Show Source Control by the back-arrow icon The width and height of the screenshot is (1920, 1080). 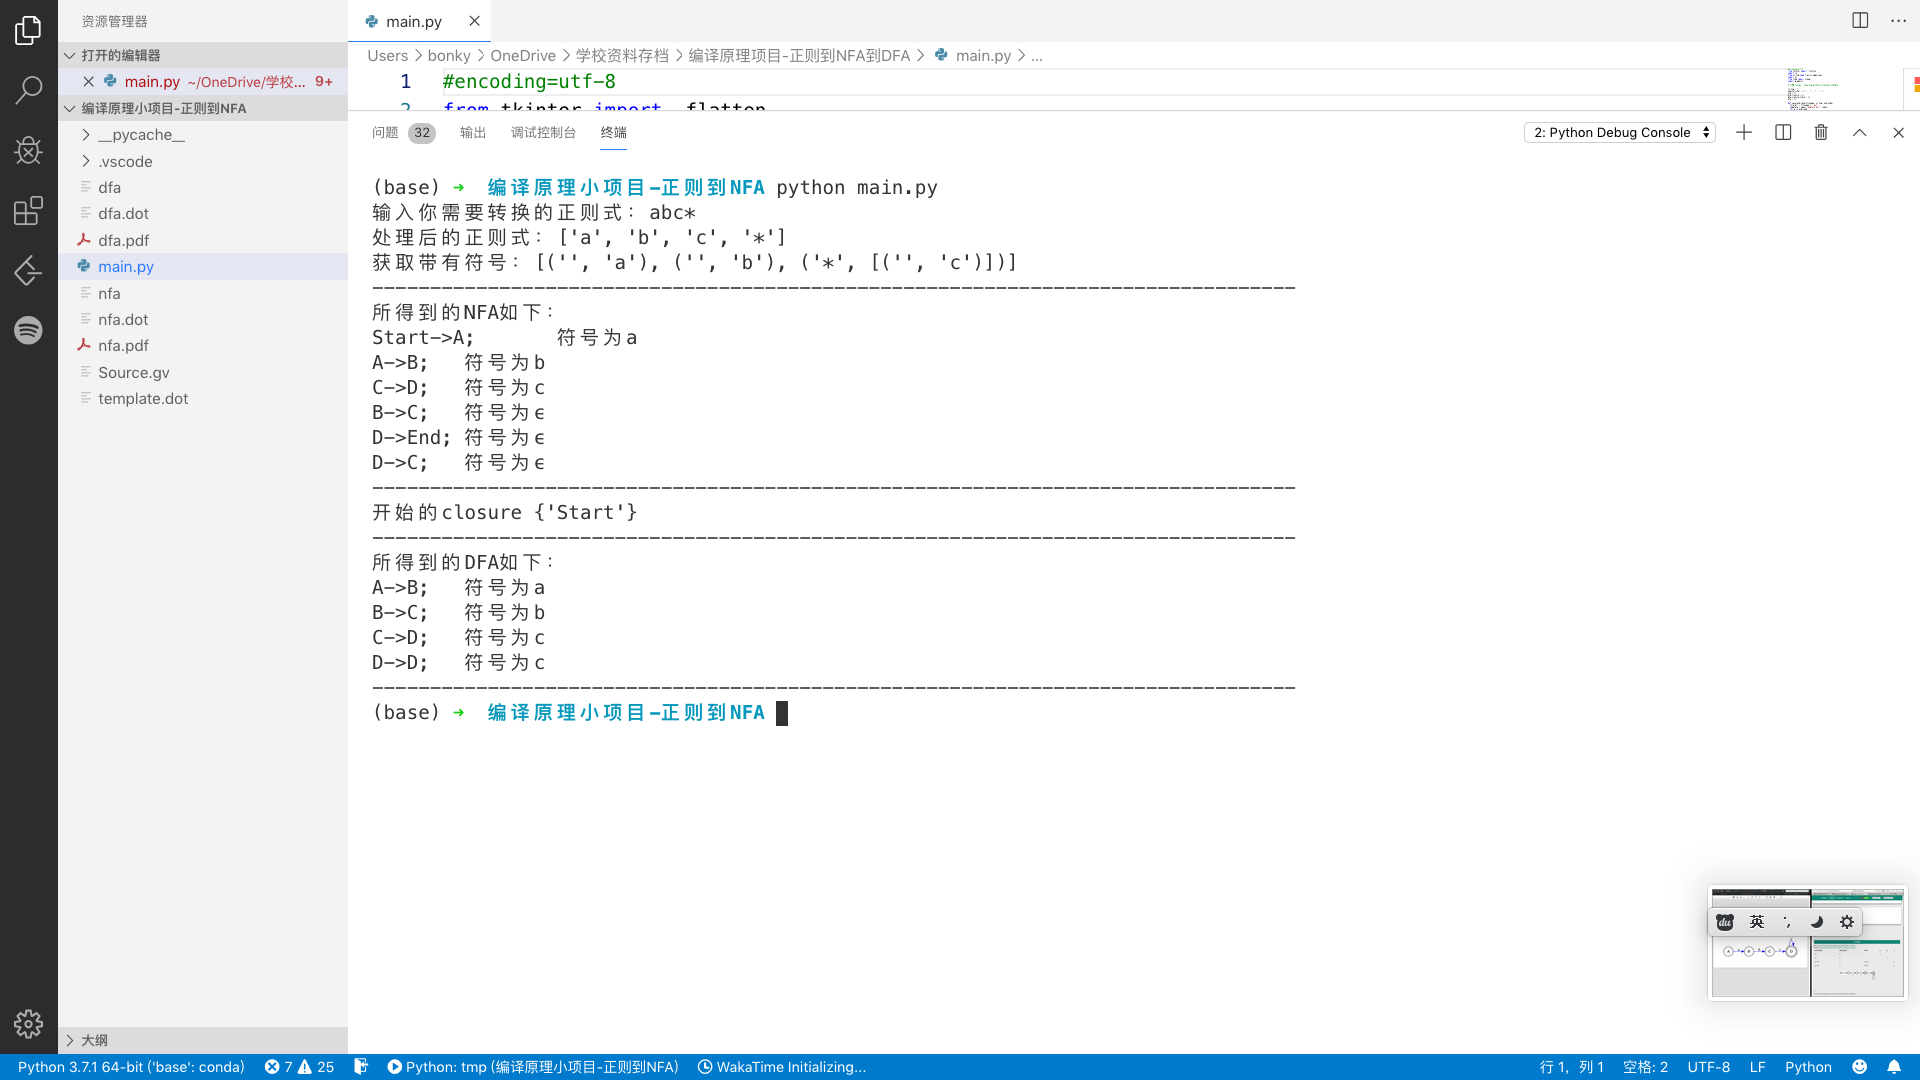pyautogui.click(x=28, y=270)
